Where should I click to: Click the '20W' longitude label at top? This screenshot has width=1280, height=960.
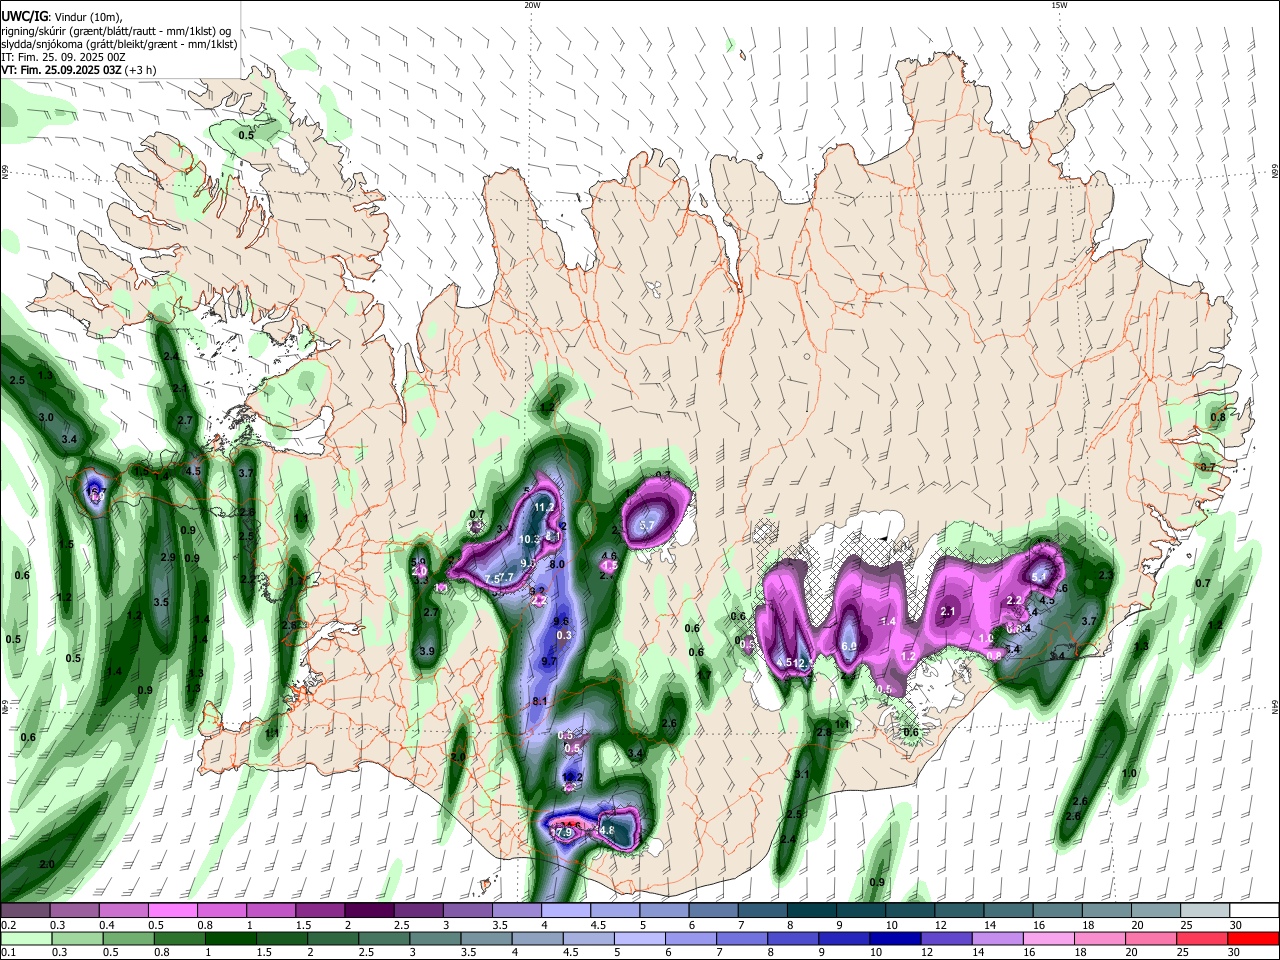coord(532,5)
